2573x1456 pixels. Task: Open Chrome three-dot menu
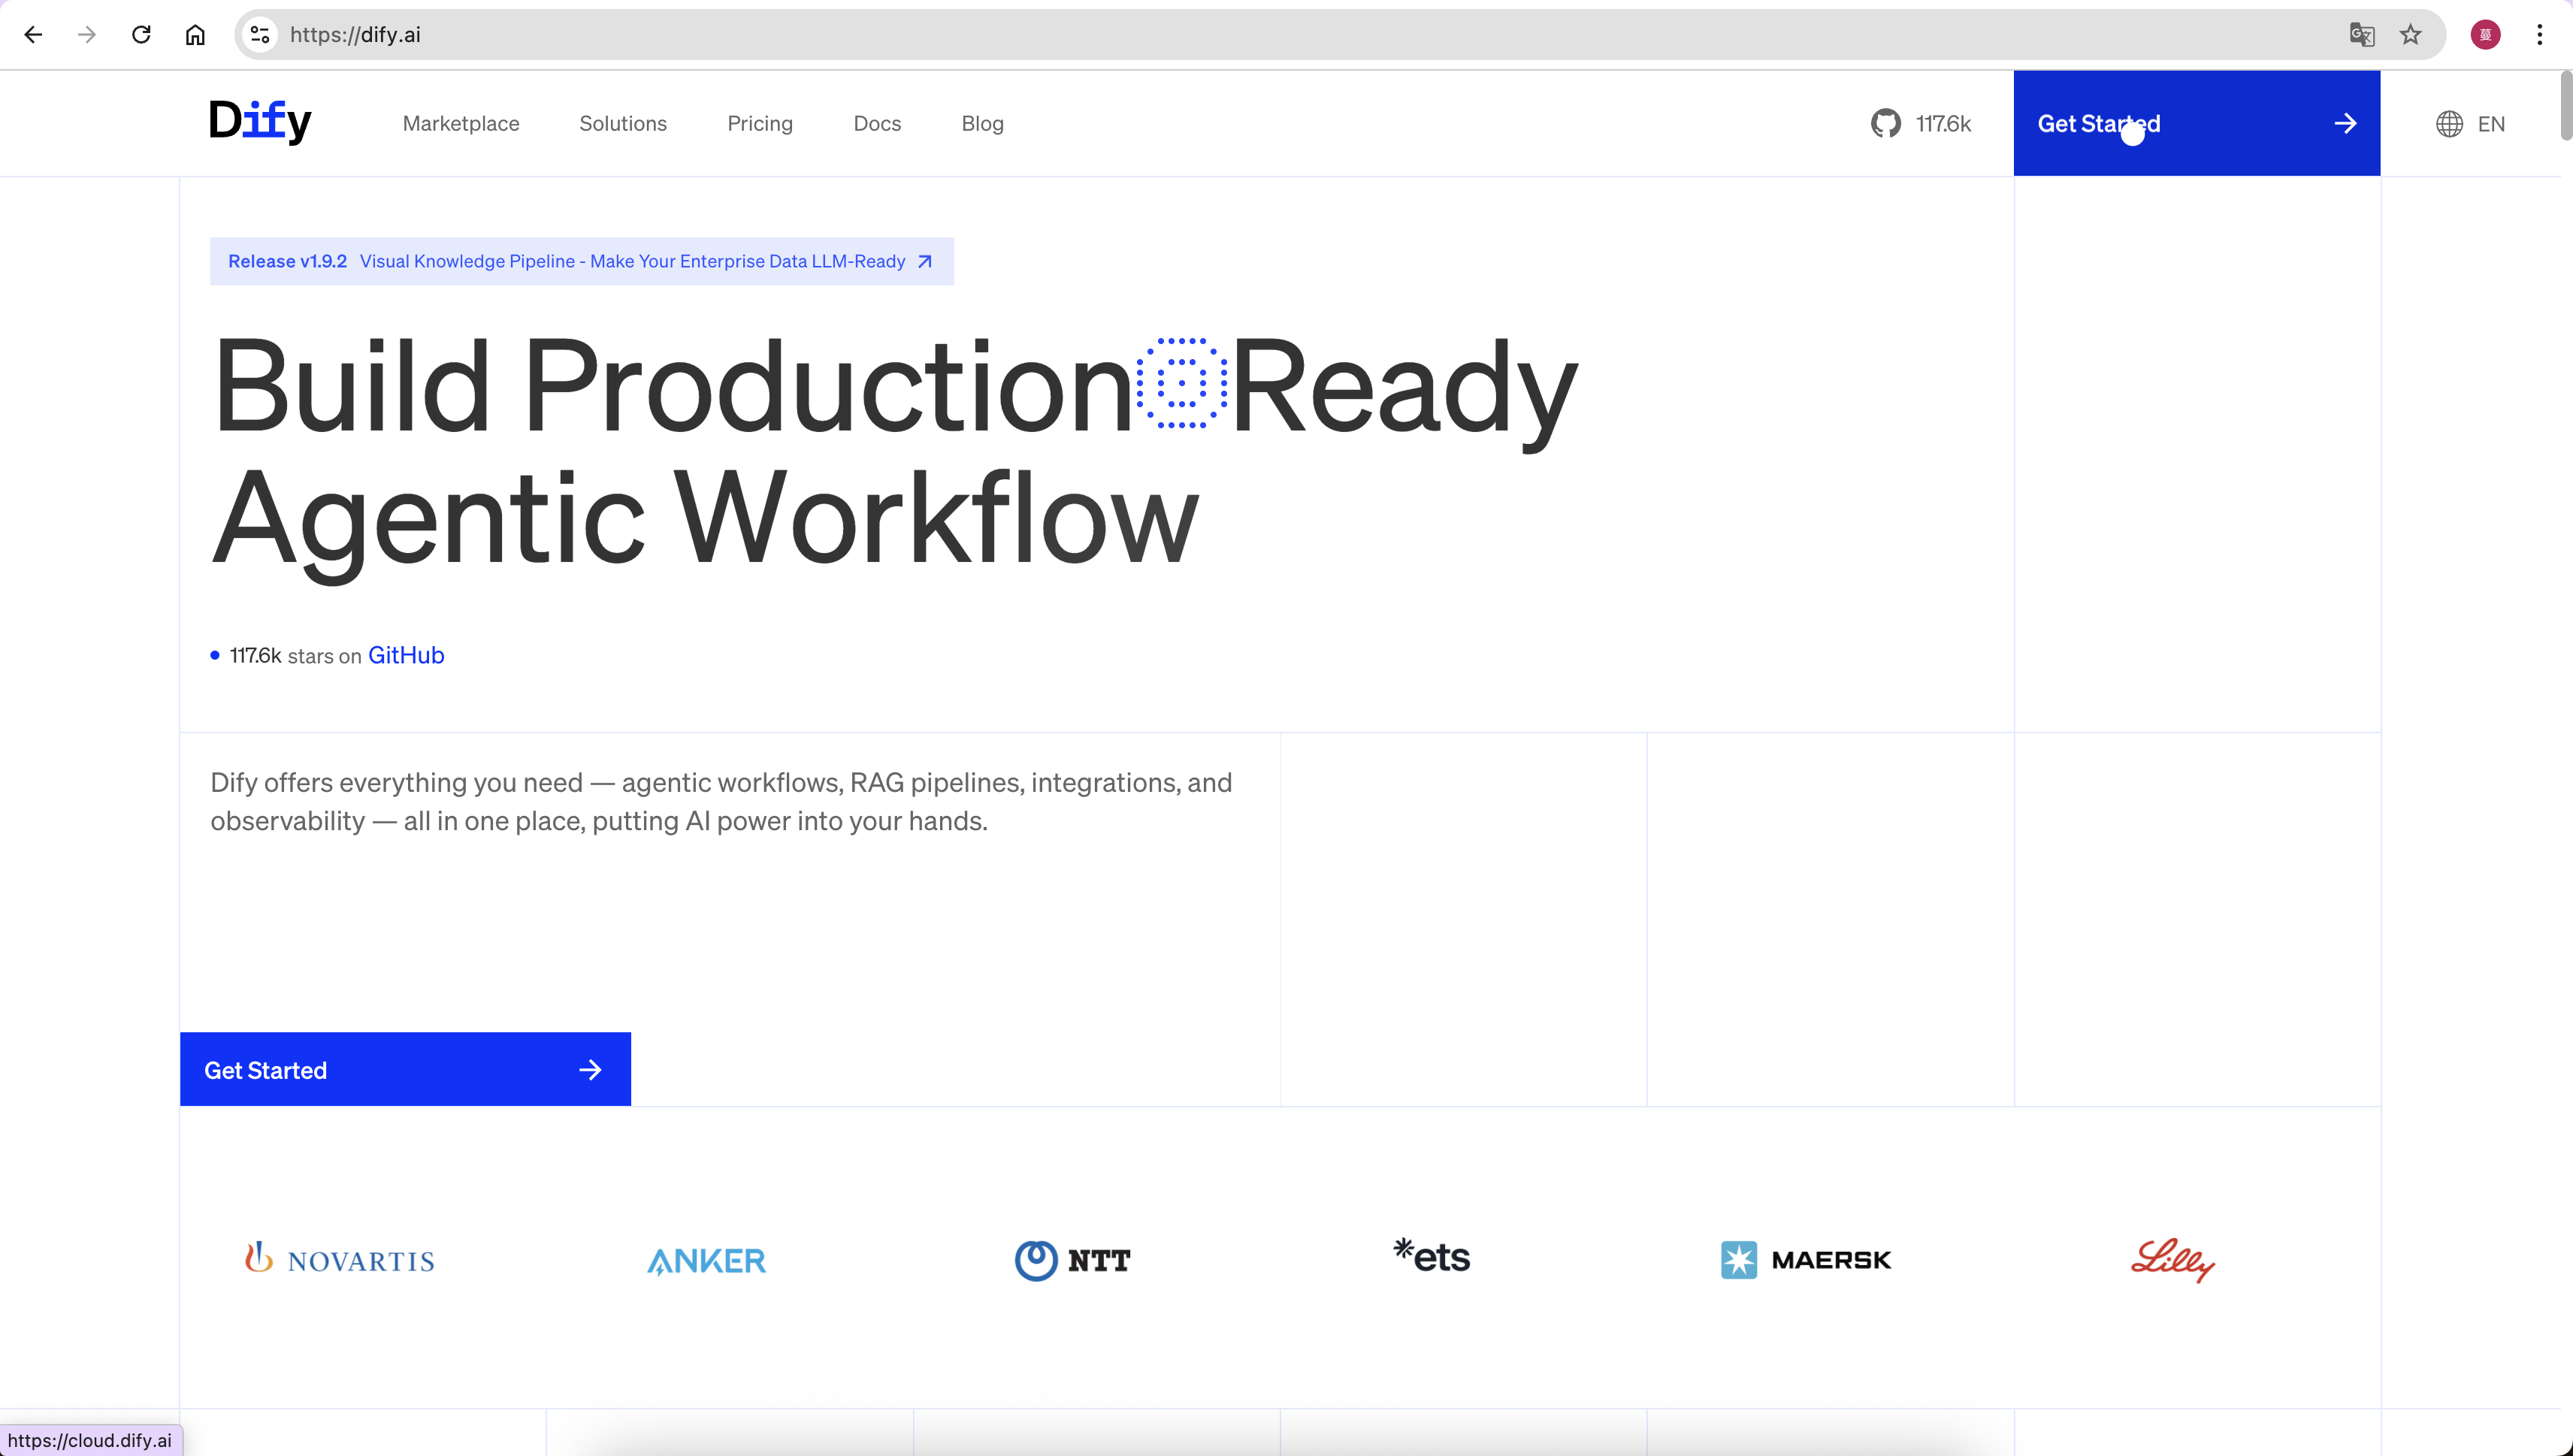pos(2539,35)
